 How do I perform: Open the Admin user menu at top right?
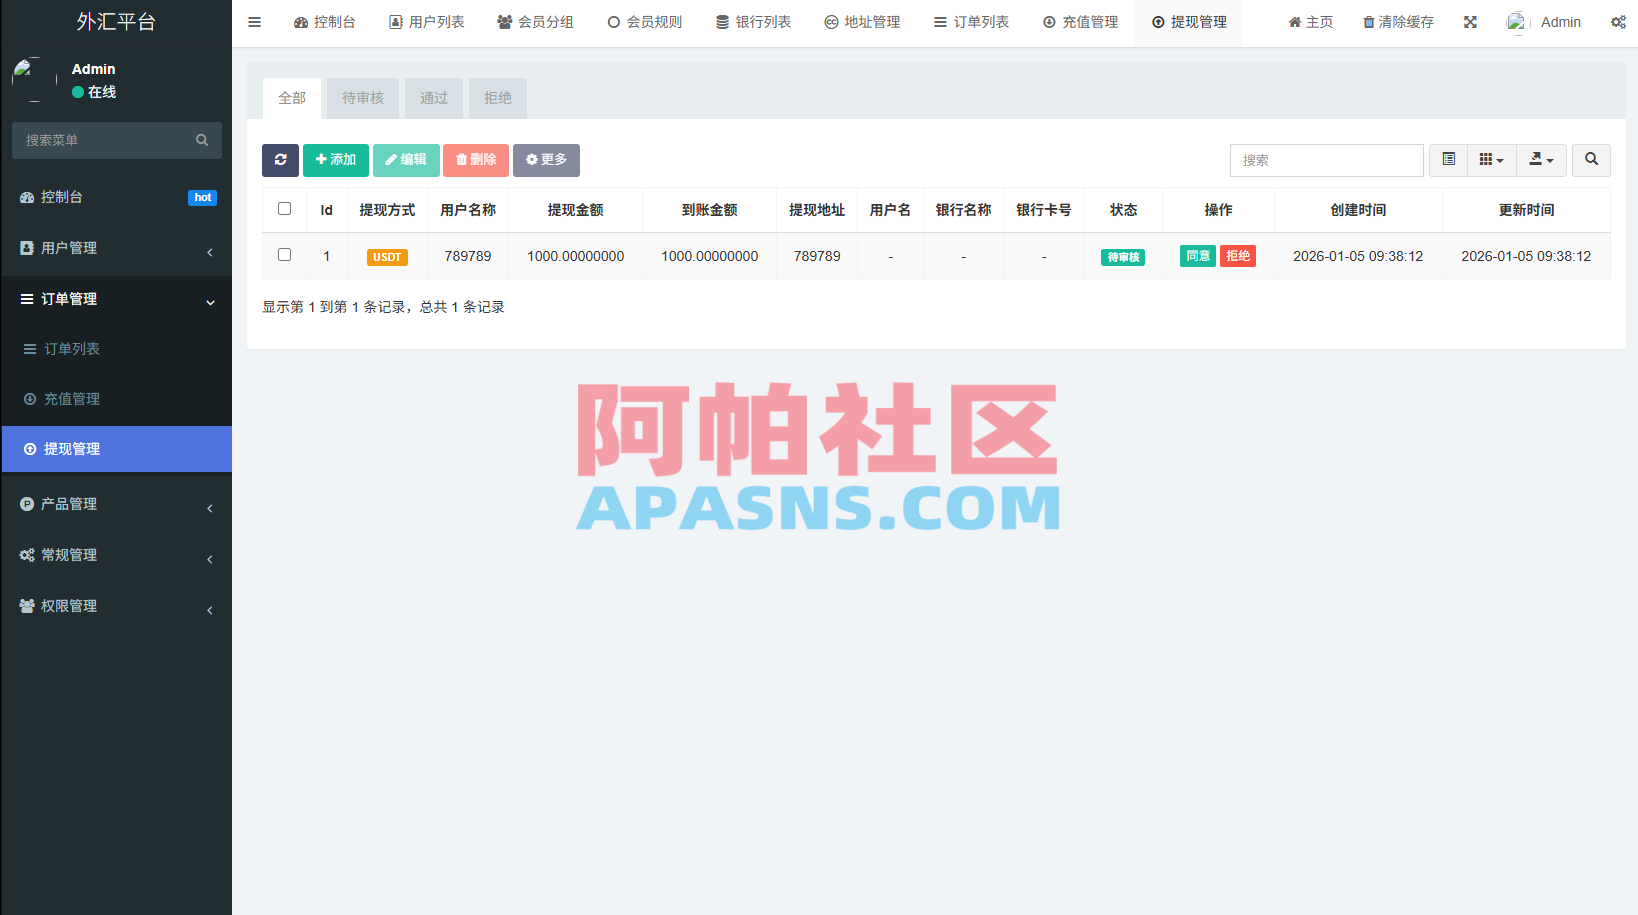tap(1545, 22)
